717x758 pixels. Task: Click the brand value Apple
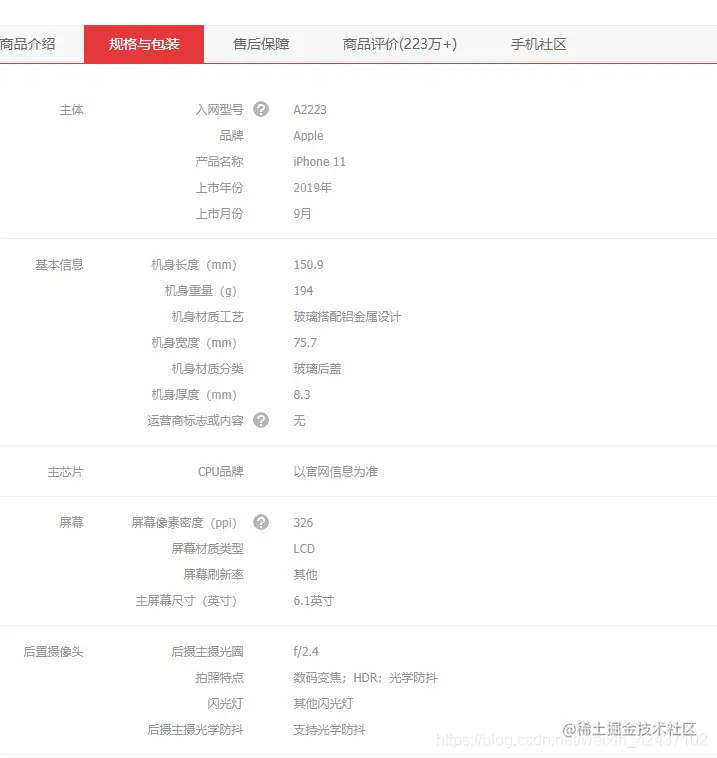308,136
